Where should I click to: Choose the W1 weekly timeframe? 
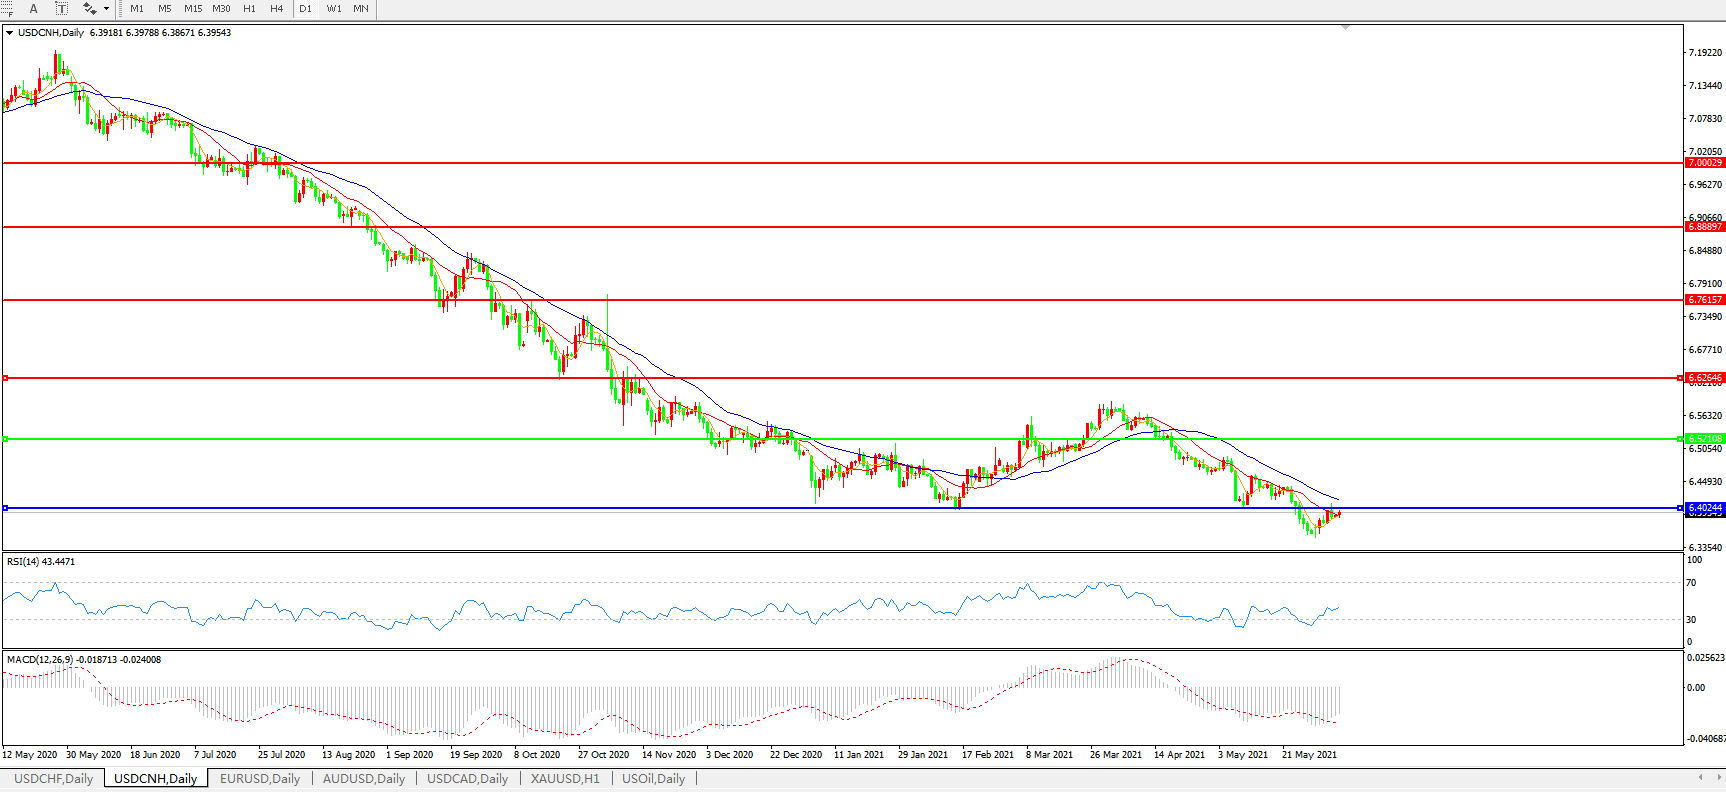click(x=334, y=9)
